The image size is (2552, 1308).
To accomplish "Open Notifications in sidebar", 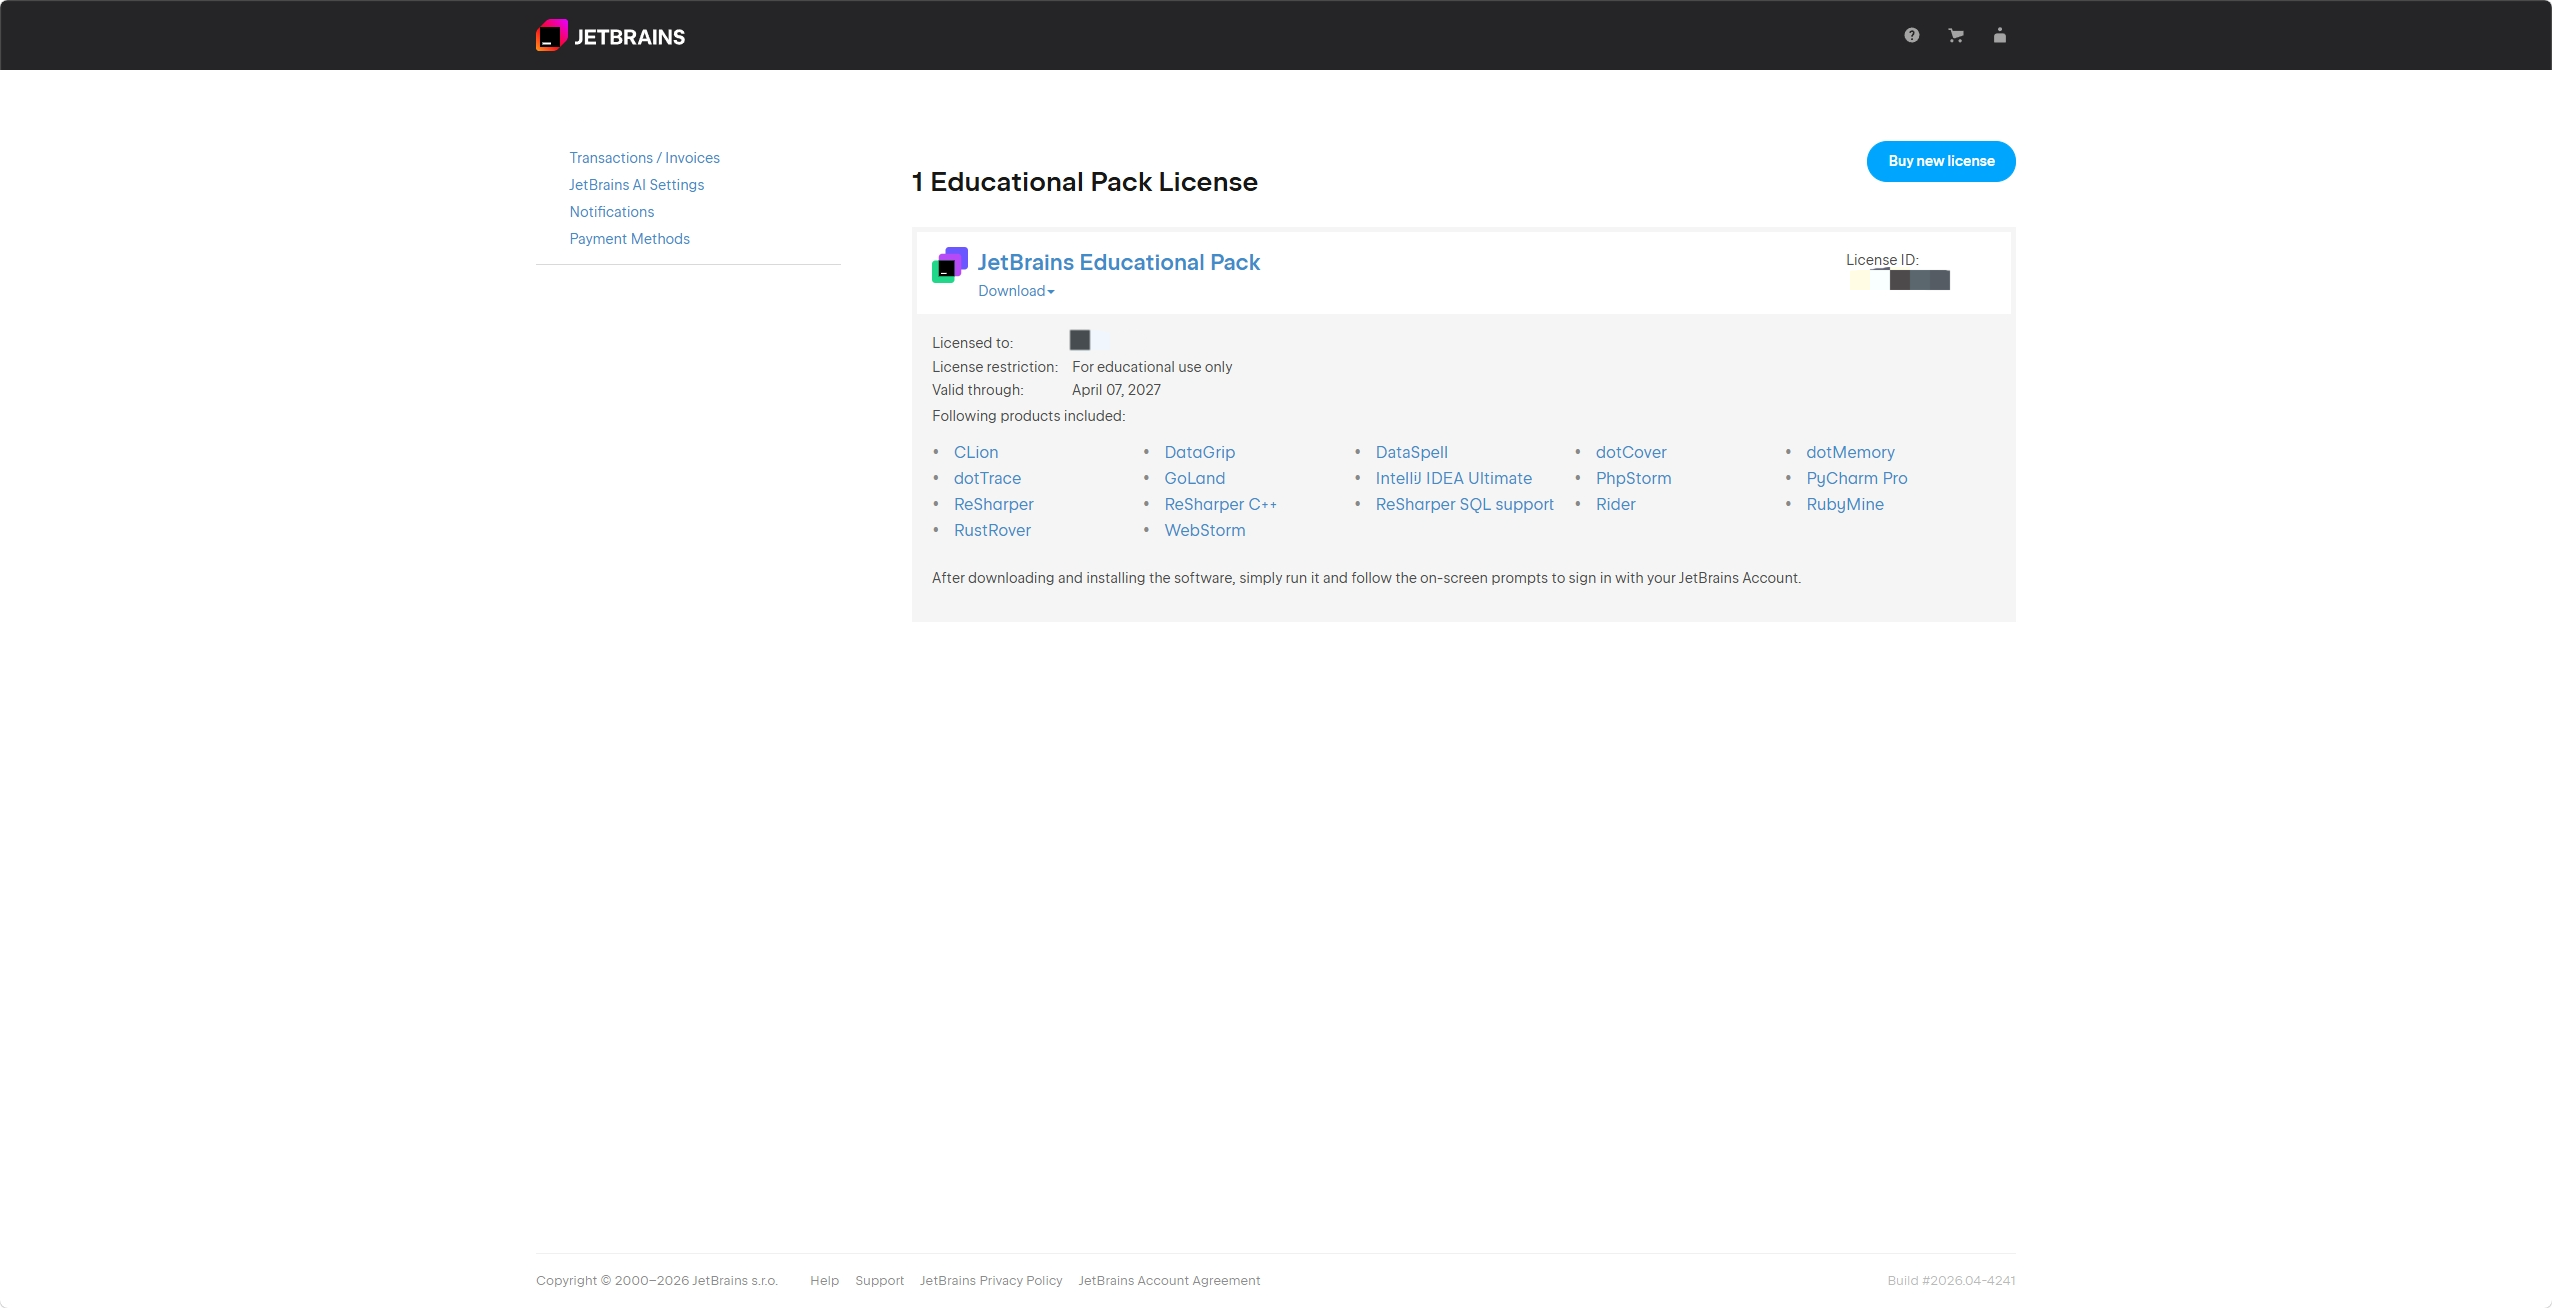I will pyautogui.click(x=611, y=212).
